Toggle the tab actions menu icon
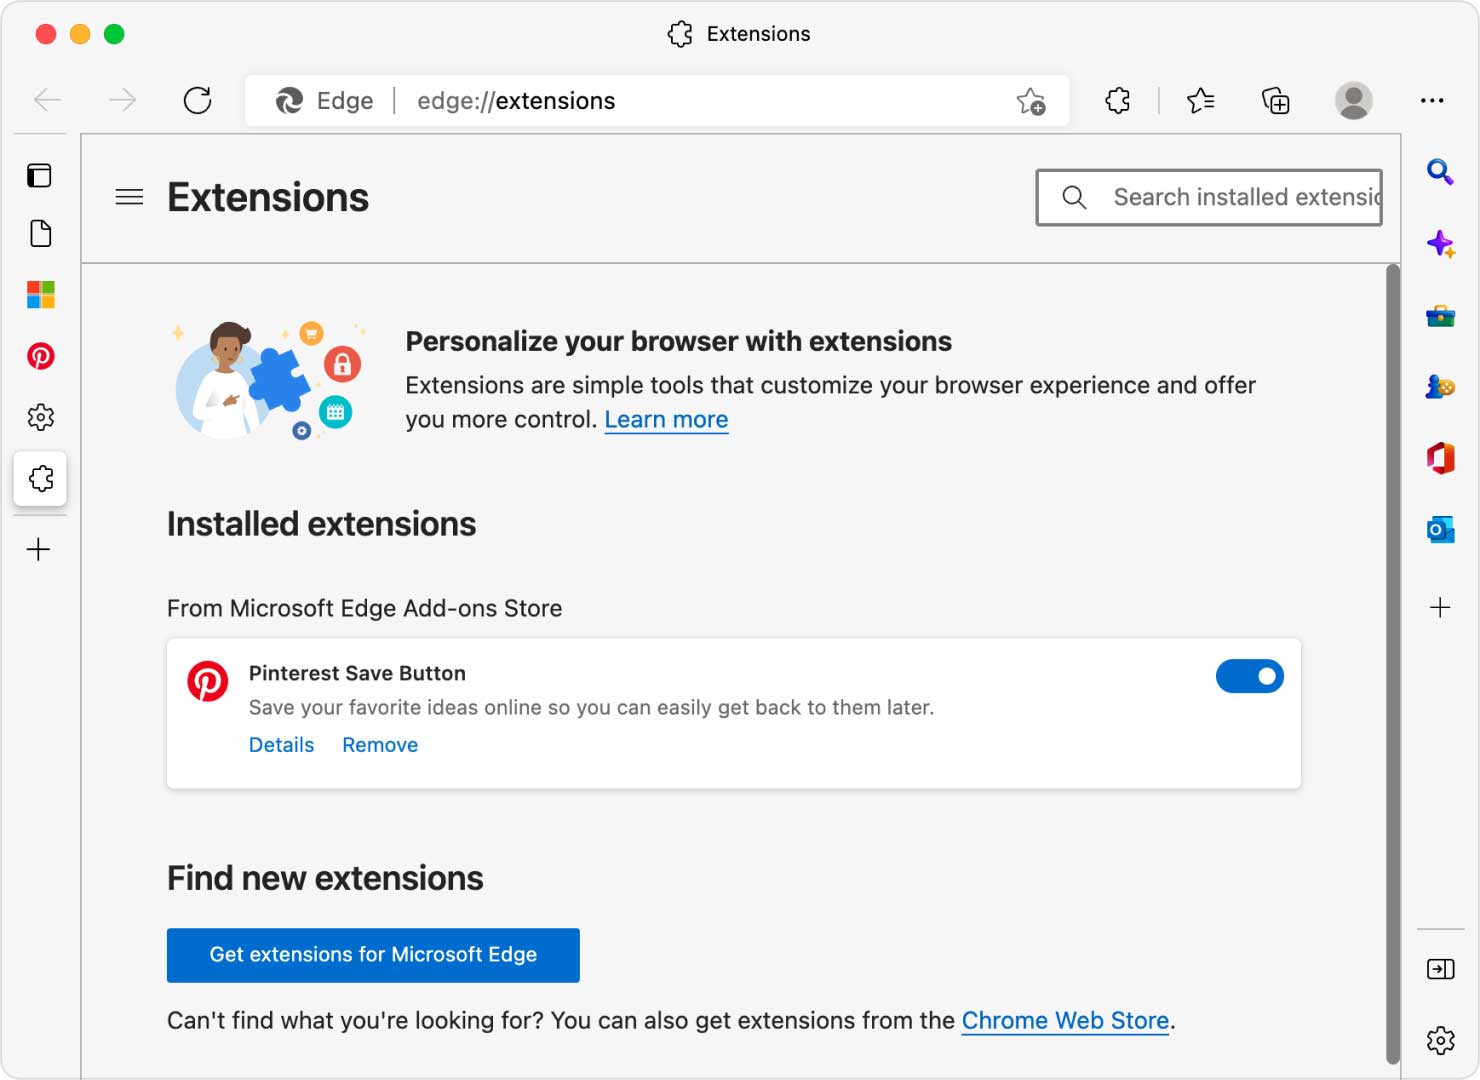 (x=40, y=176)
